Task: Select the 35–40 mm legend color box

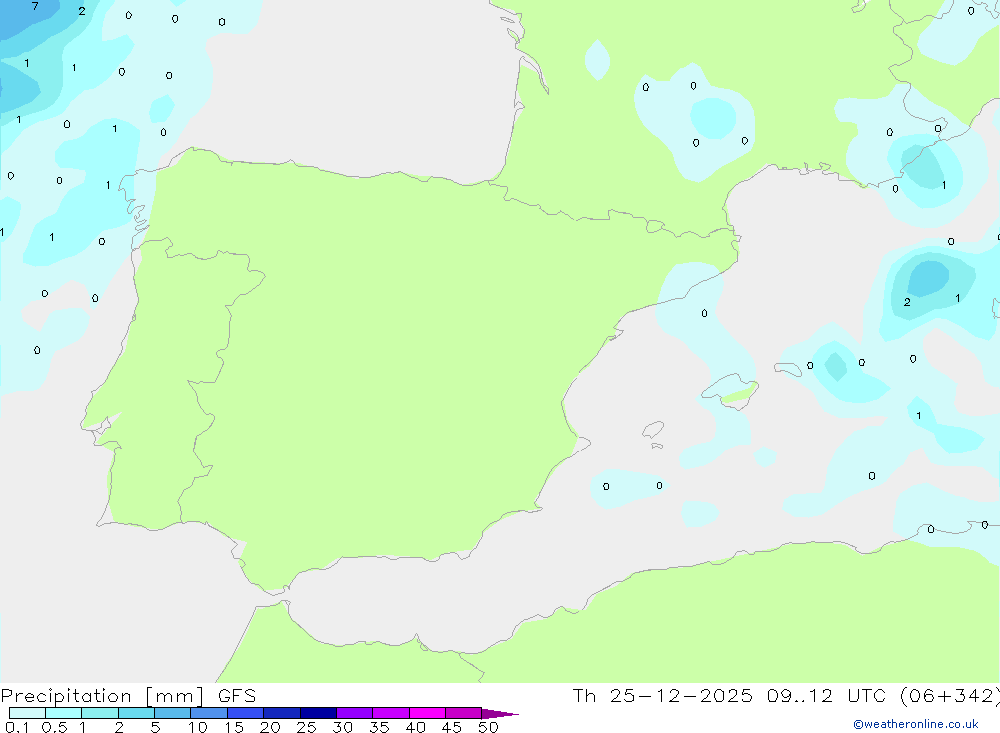Action: click(x=391, y=713)
